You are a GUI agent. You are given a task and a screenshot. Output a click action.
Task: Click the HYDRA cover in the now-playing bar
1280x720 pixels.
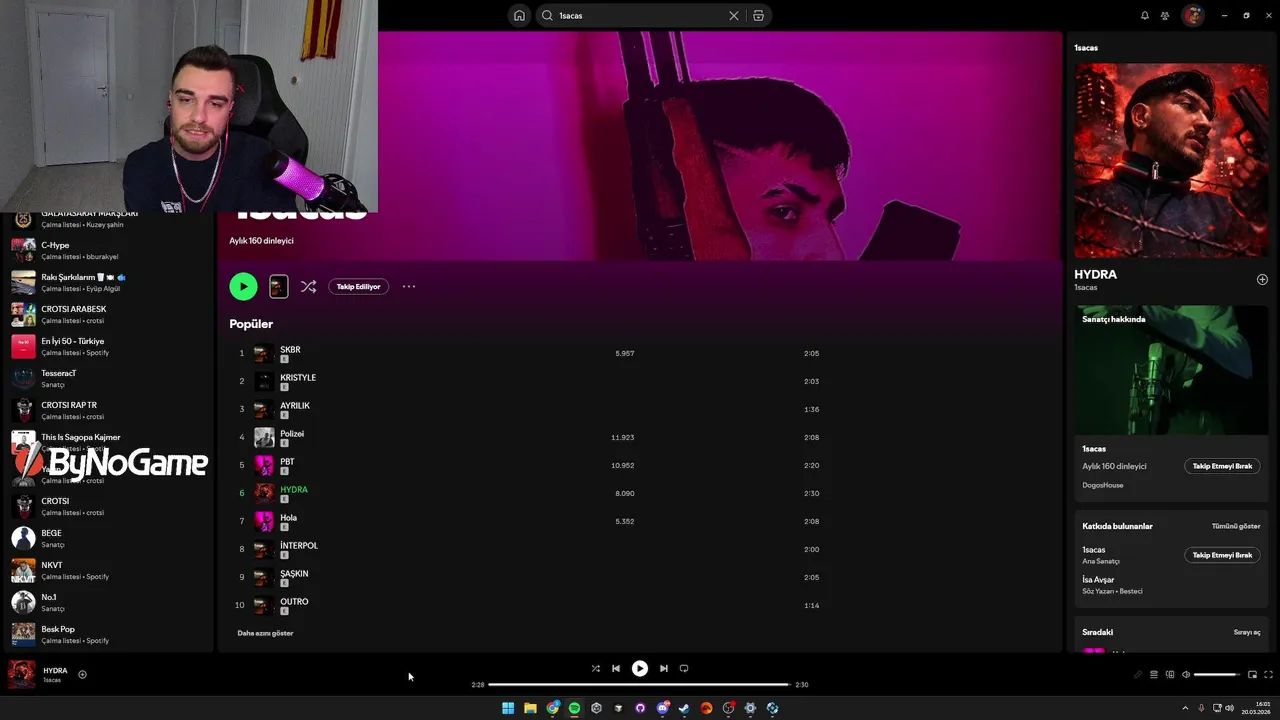point(21,675)
